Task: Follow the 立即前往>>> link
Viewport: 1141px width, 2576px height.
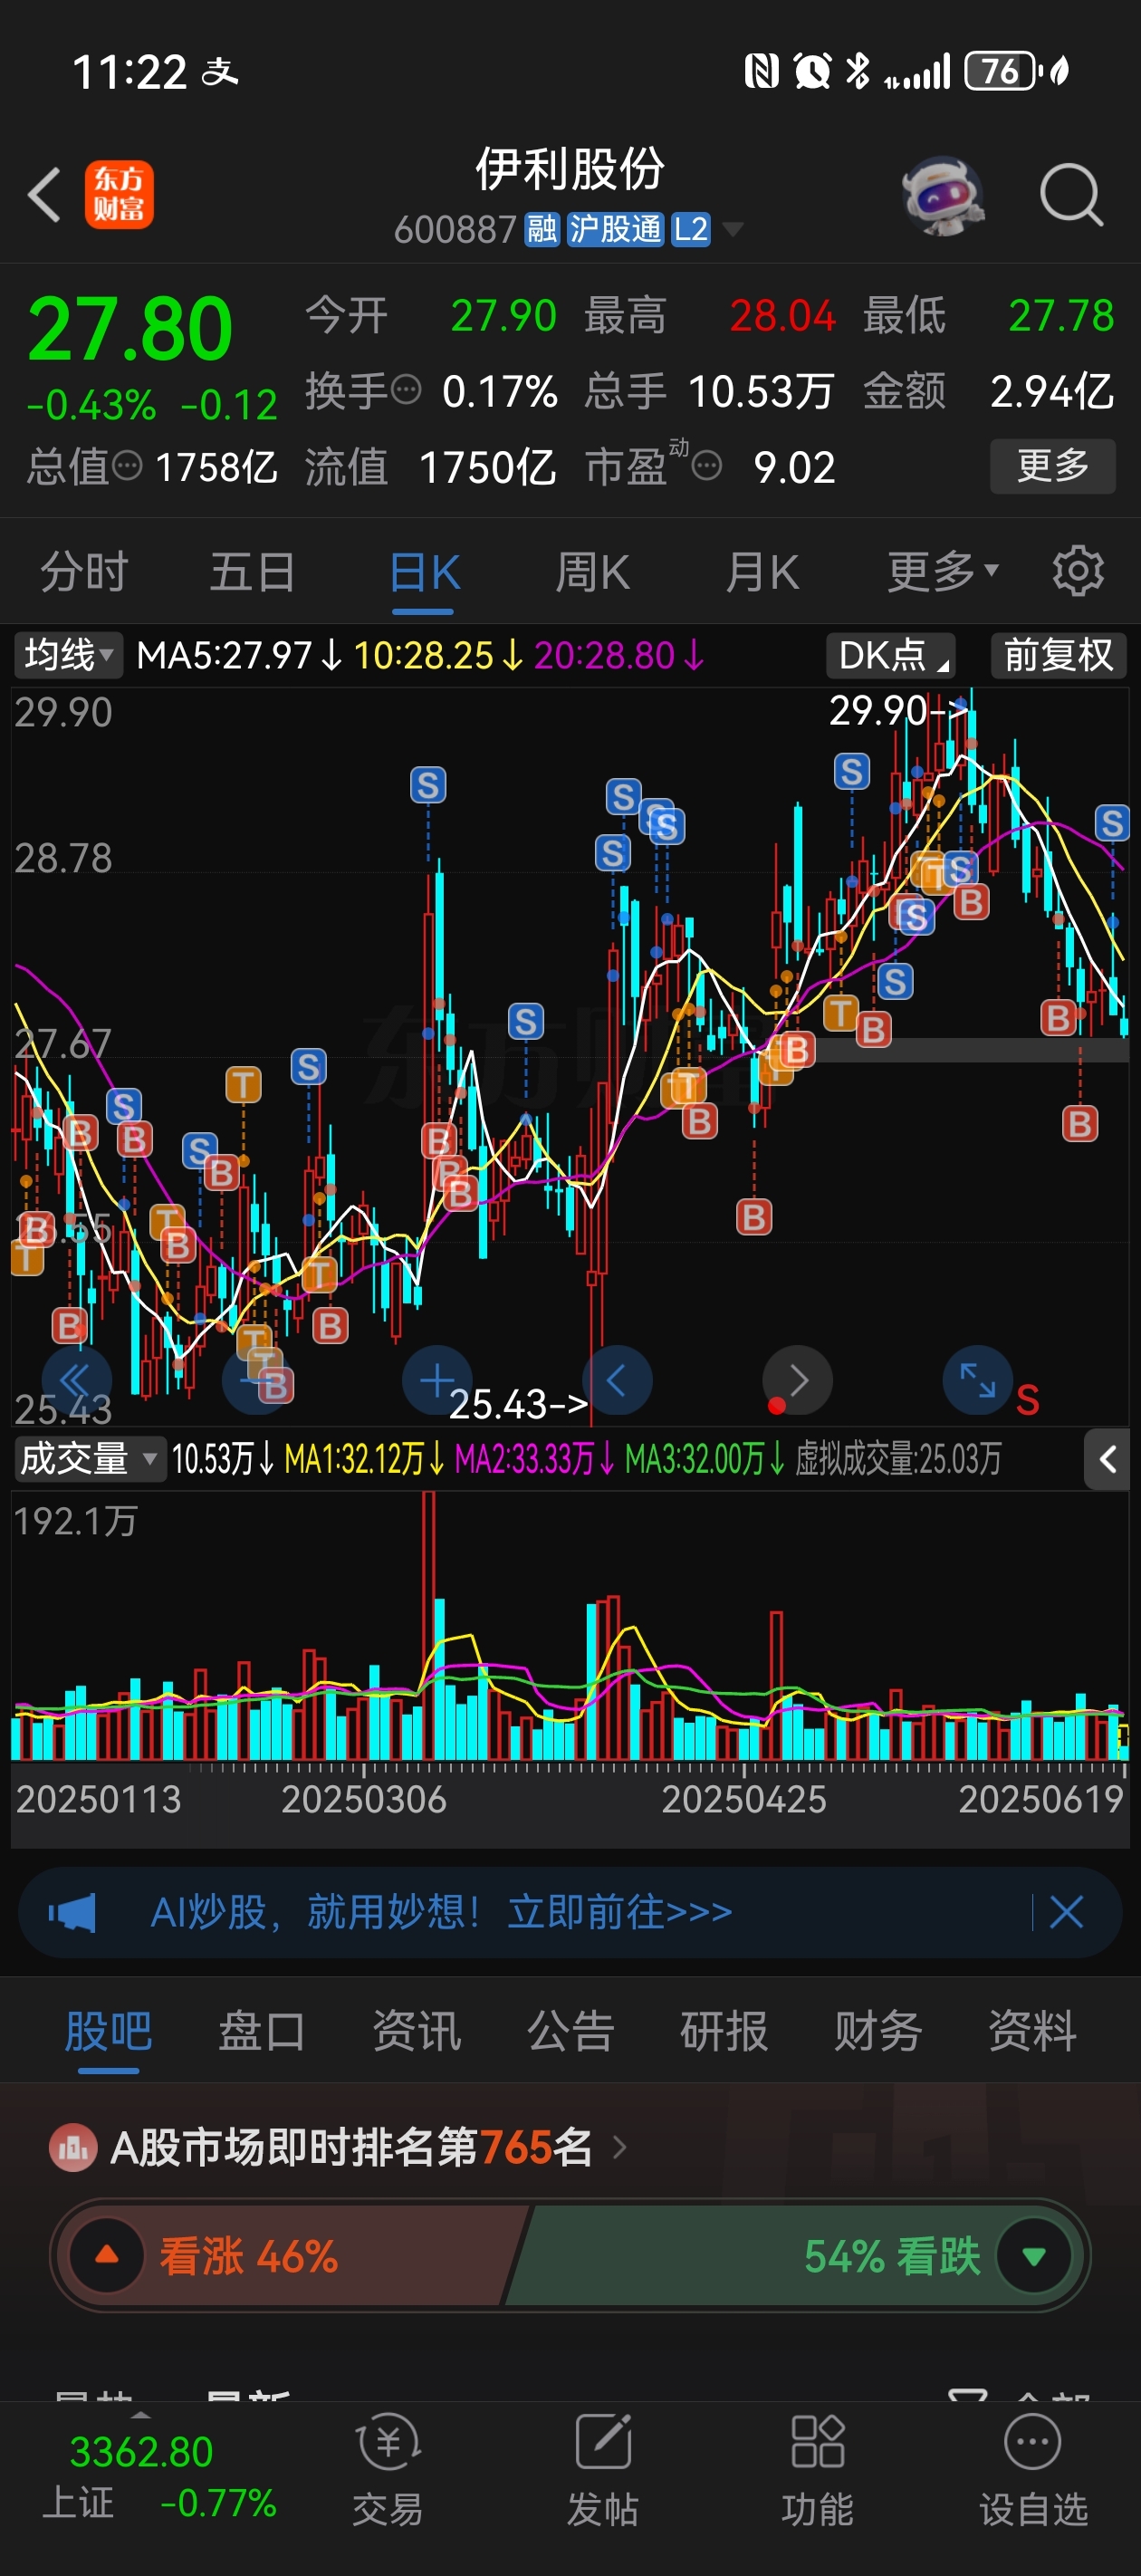Action: pyautogui.click(x=620, y=1912)
